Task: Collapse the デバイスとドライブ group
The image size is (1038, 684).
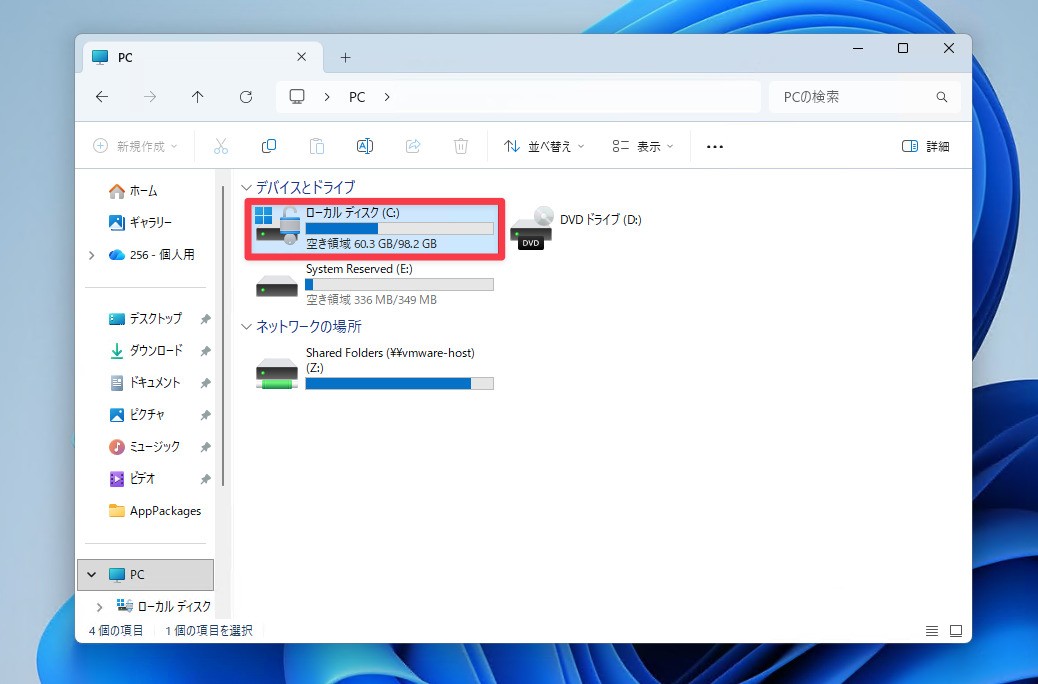Action: click(246, 187)
